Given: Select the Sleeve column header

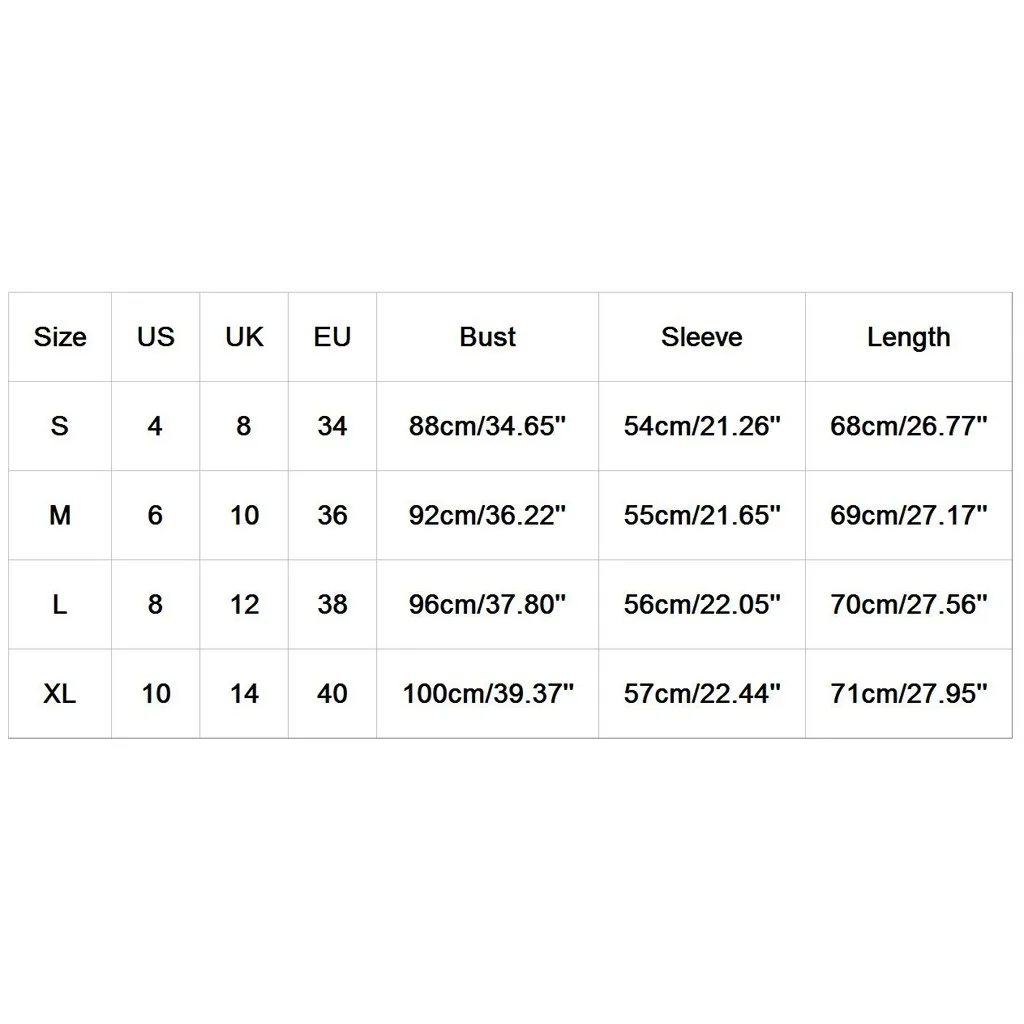Looking at the screenshot, I should (701, 337).
